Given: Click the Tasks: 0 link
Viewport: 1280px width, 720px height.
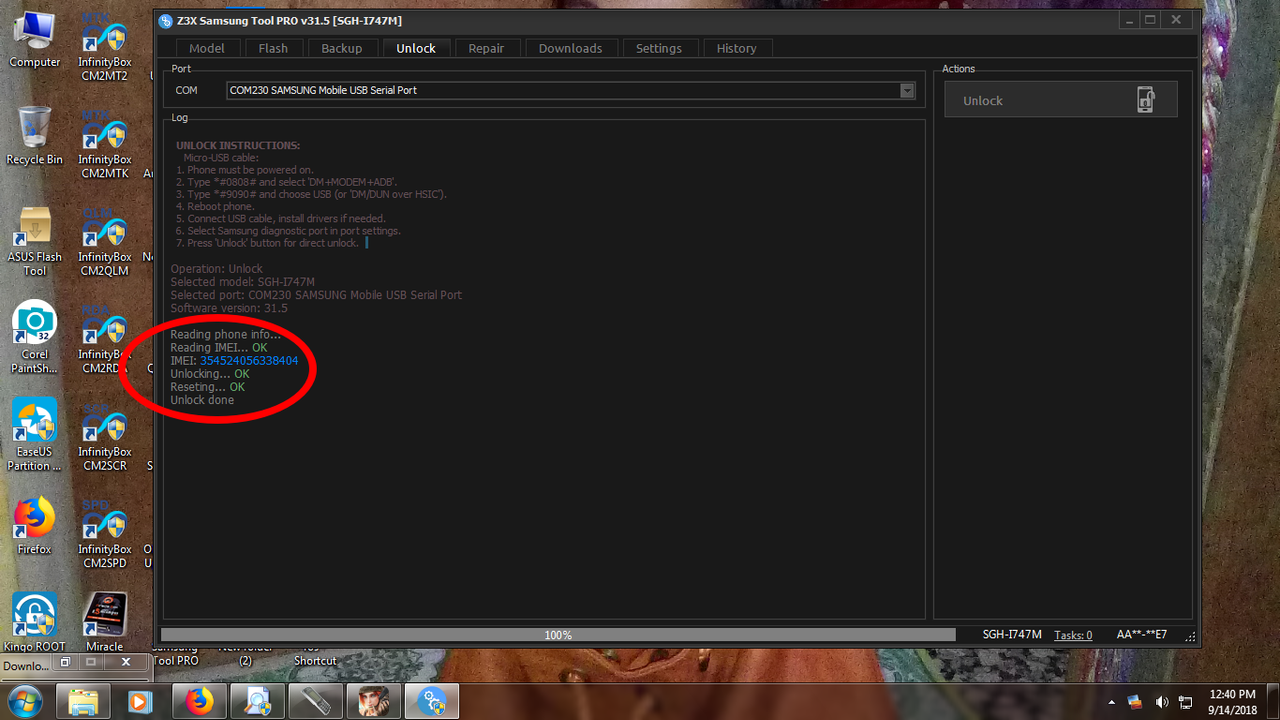Looking at the screenshot, I should coord(1073,635).
